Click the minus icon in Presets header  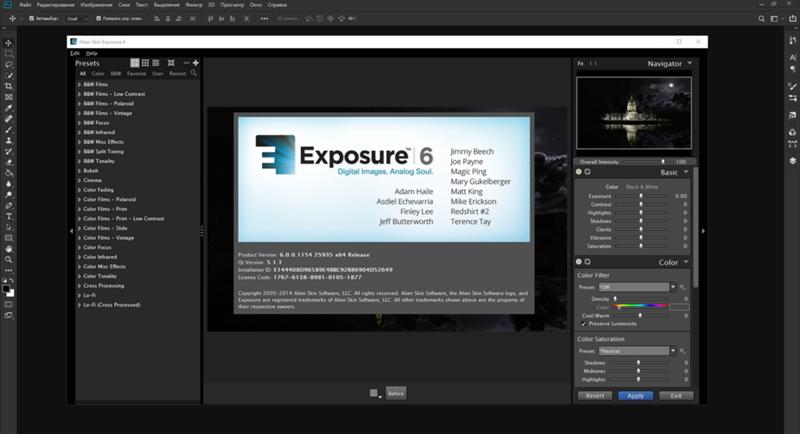[x=186, y=63]
